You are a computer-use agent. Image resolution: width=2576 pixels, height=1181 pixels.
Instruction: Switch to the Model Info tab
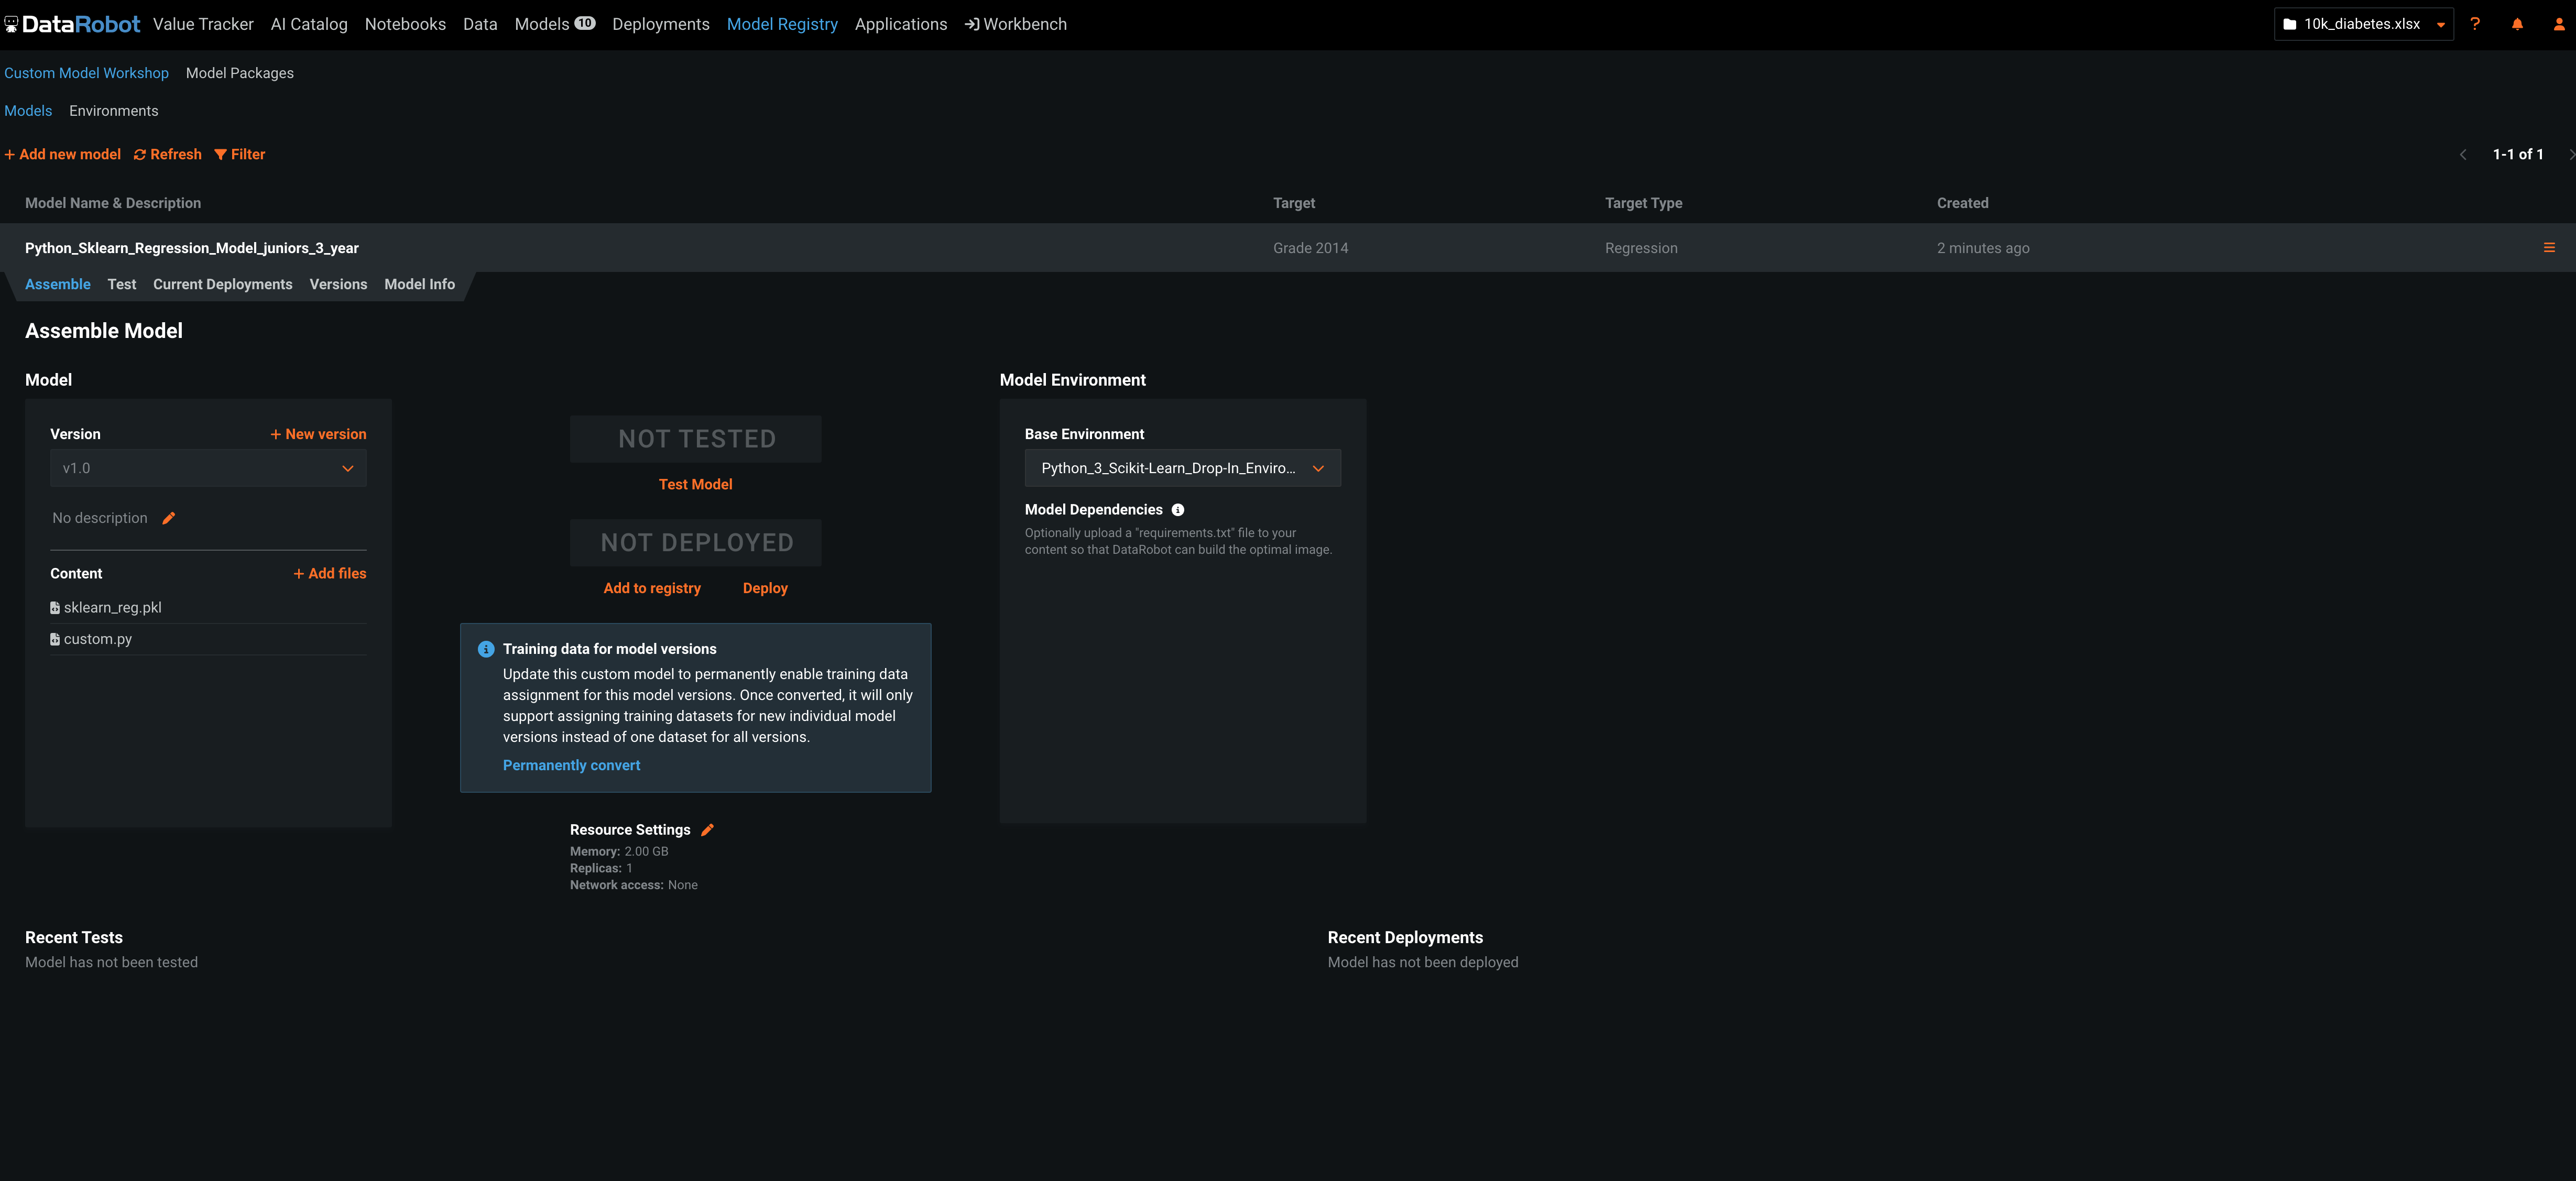coord(419,285)
